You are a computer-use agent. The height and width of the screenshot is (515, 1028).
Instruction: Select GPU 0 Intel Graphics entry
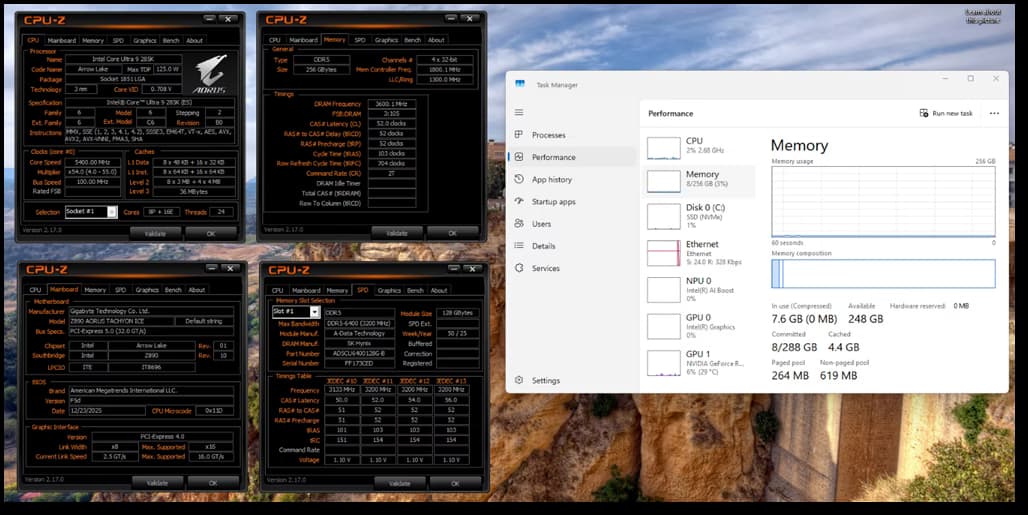(x=699, y=326)
